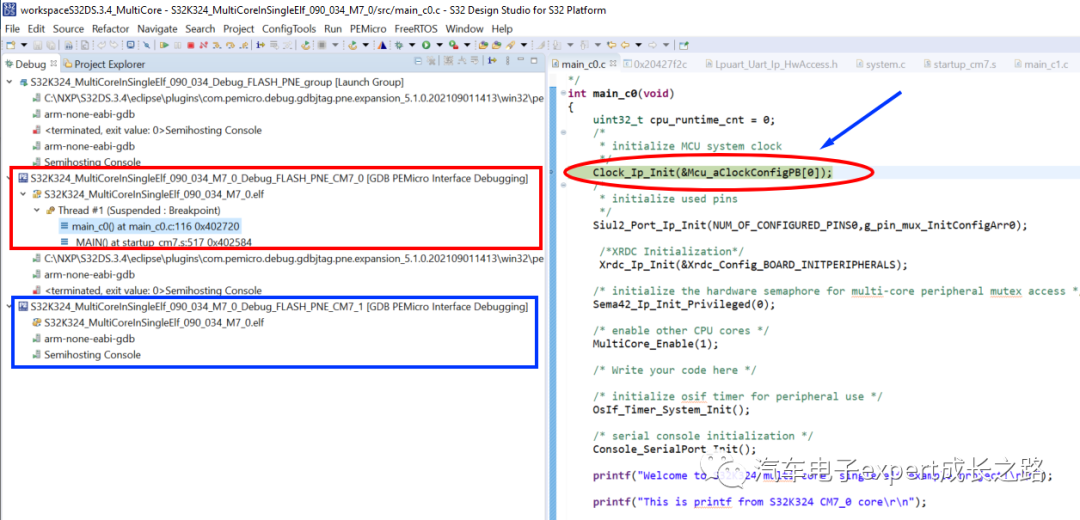Click the Restart debug session icon

306,45
